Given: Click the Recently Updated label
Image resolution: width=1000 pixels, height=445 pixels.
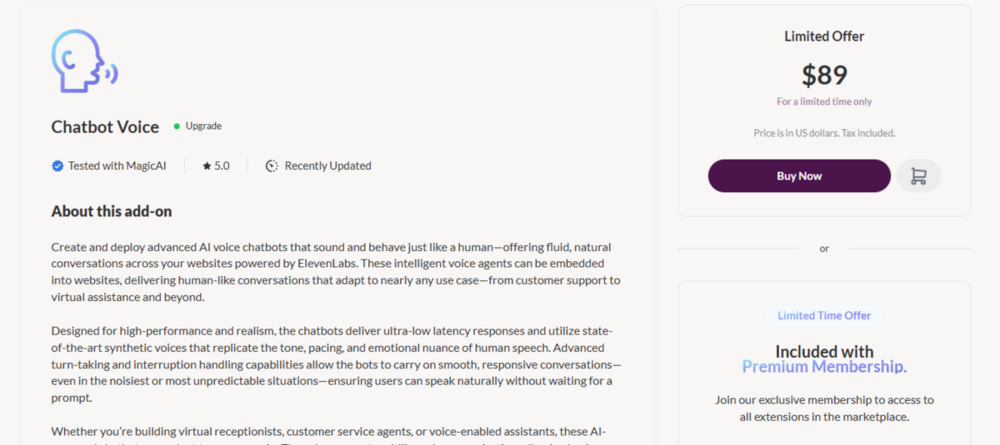Looking at the screenshot, I should pyautogui.click(x=328, y=166).
